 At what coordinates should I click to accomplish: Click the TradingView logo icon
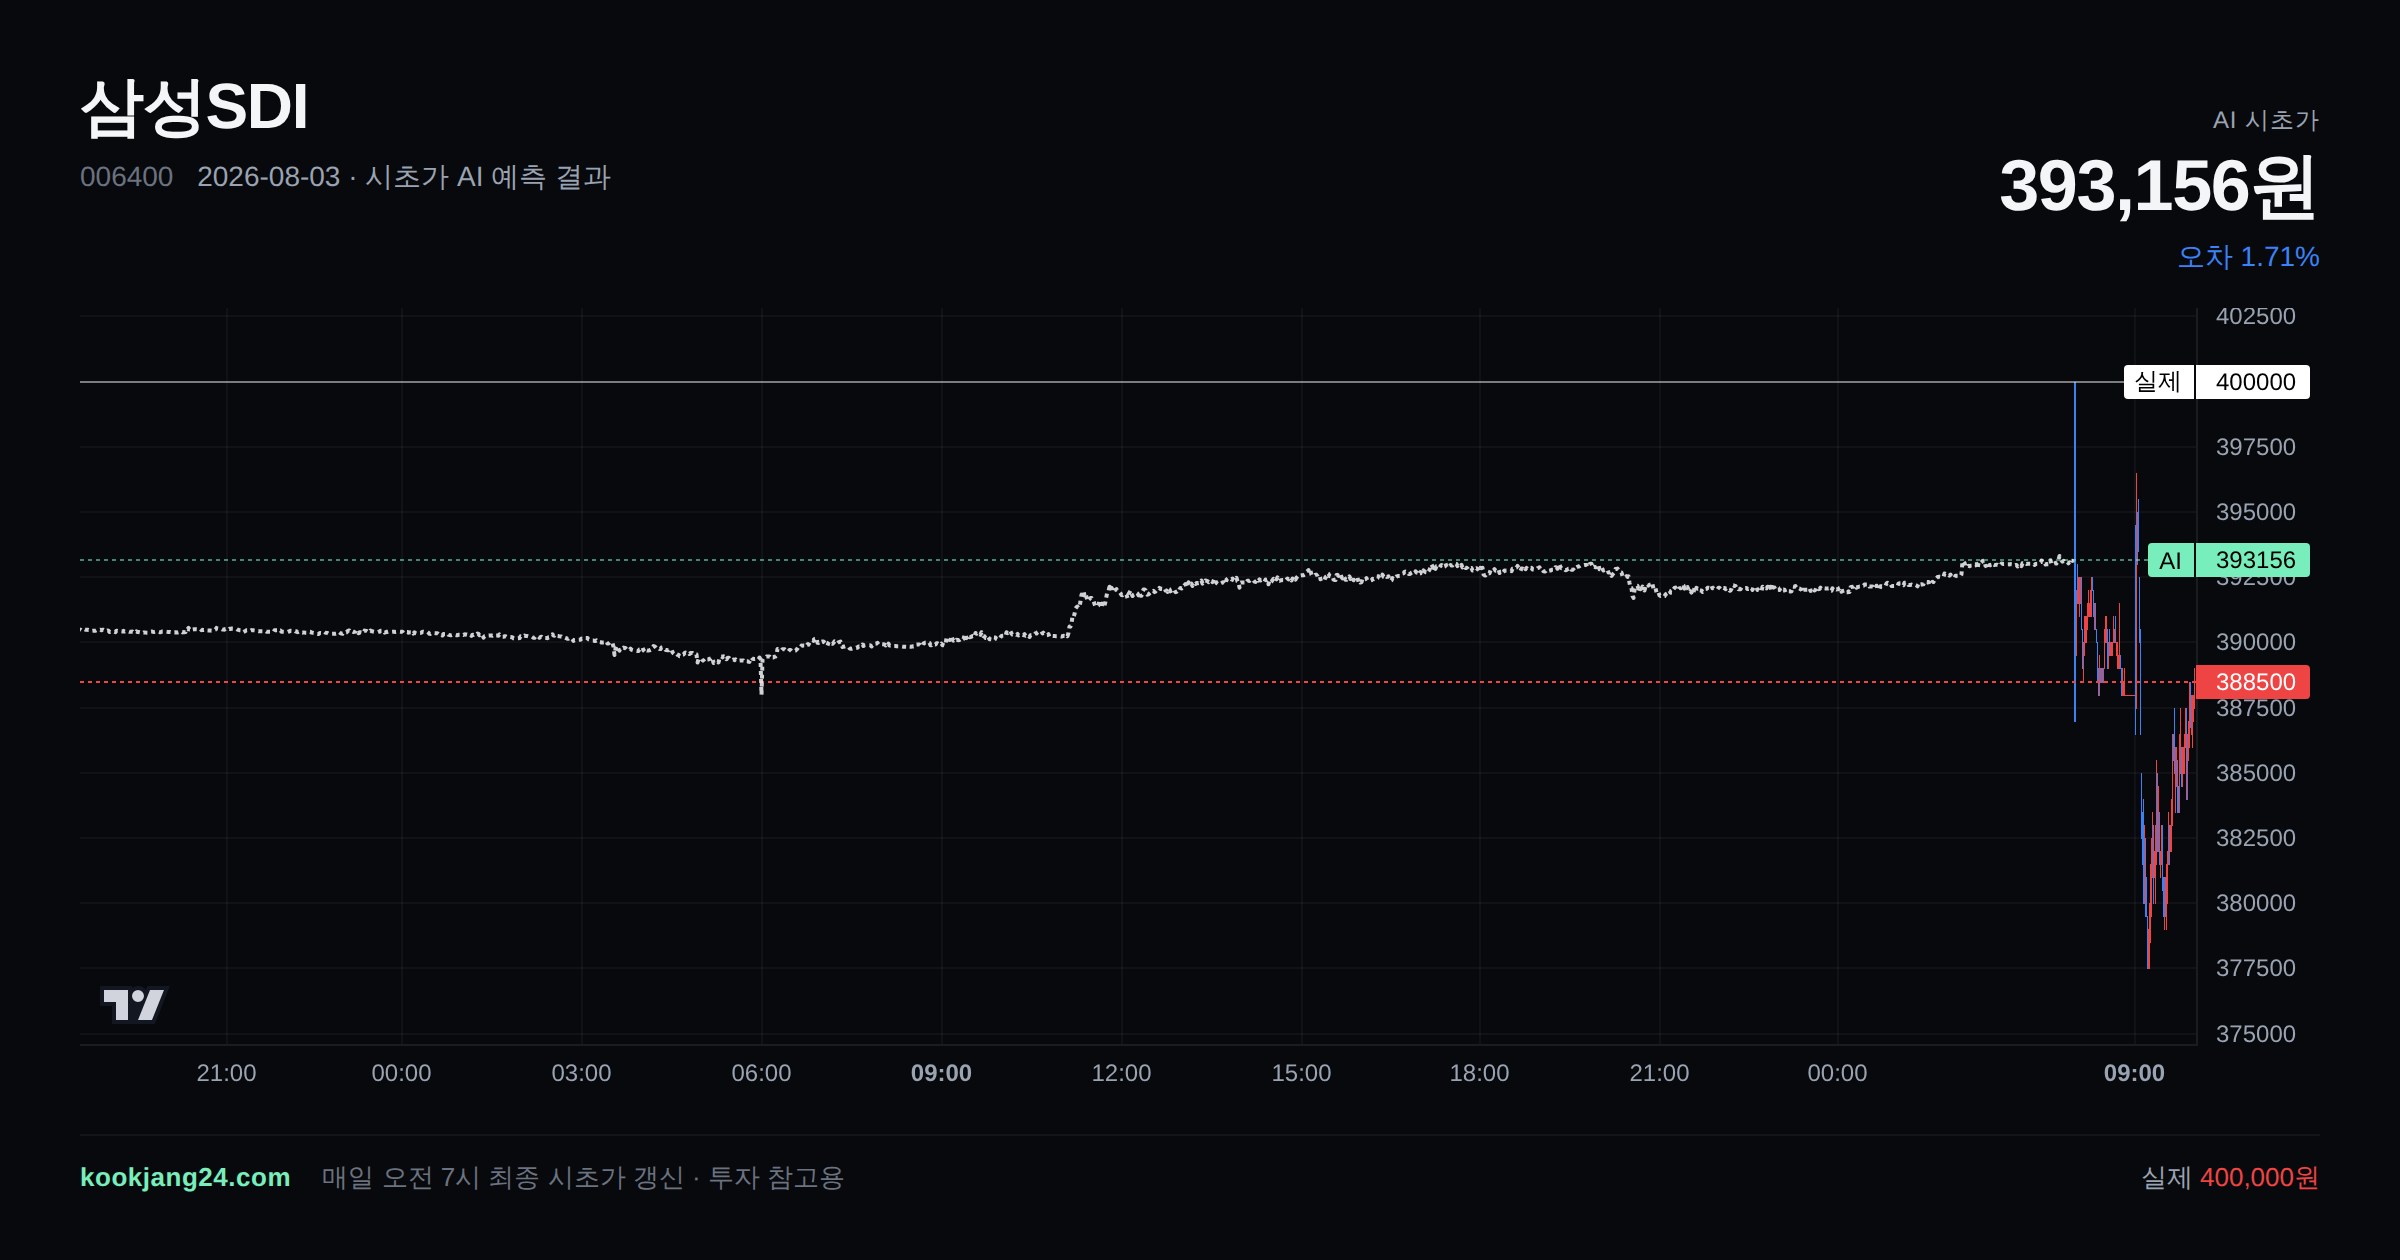[x=134, y=1004]
